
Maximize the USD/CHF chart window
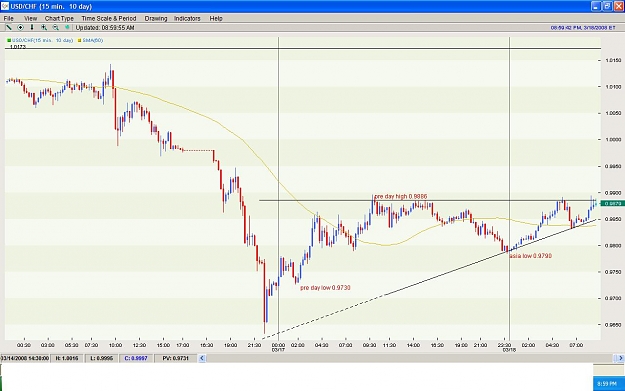click(x=607, y=6)
